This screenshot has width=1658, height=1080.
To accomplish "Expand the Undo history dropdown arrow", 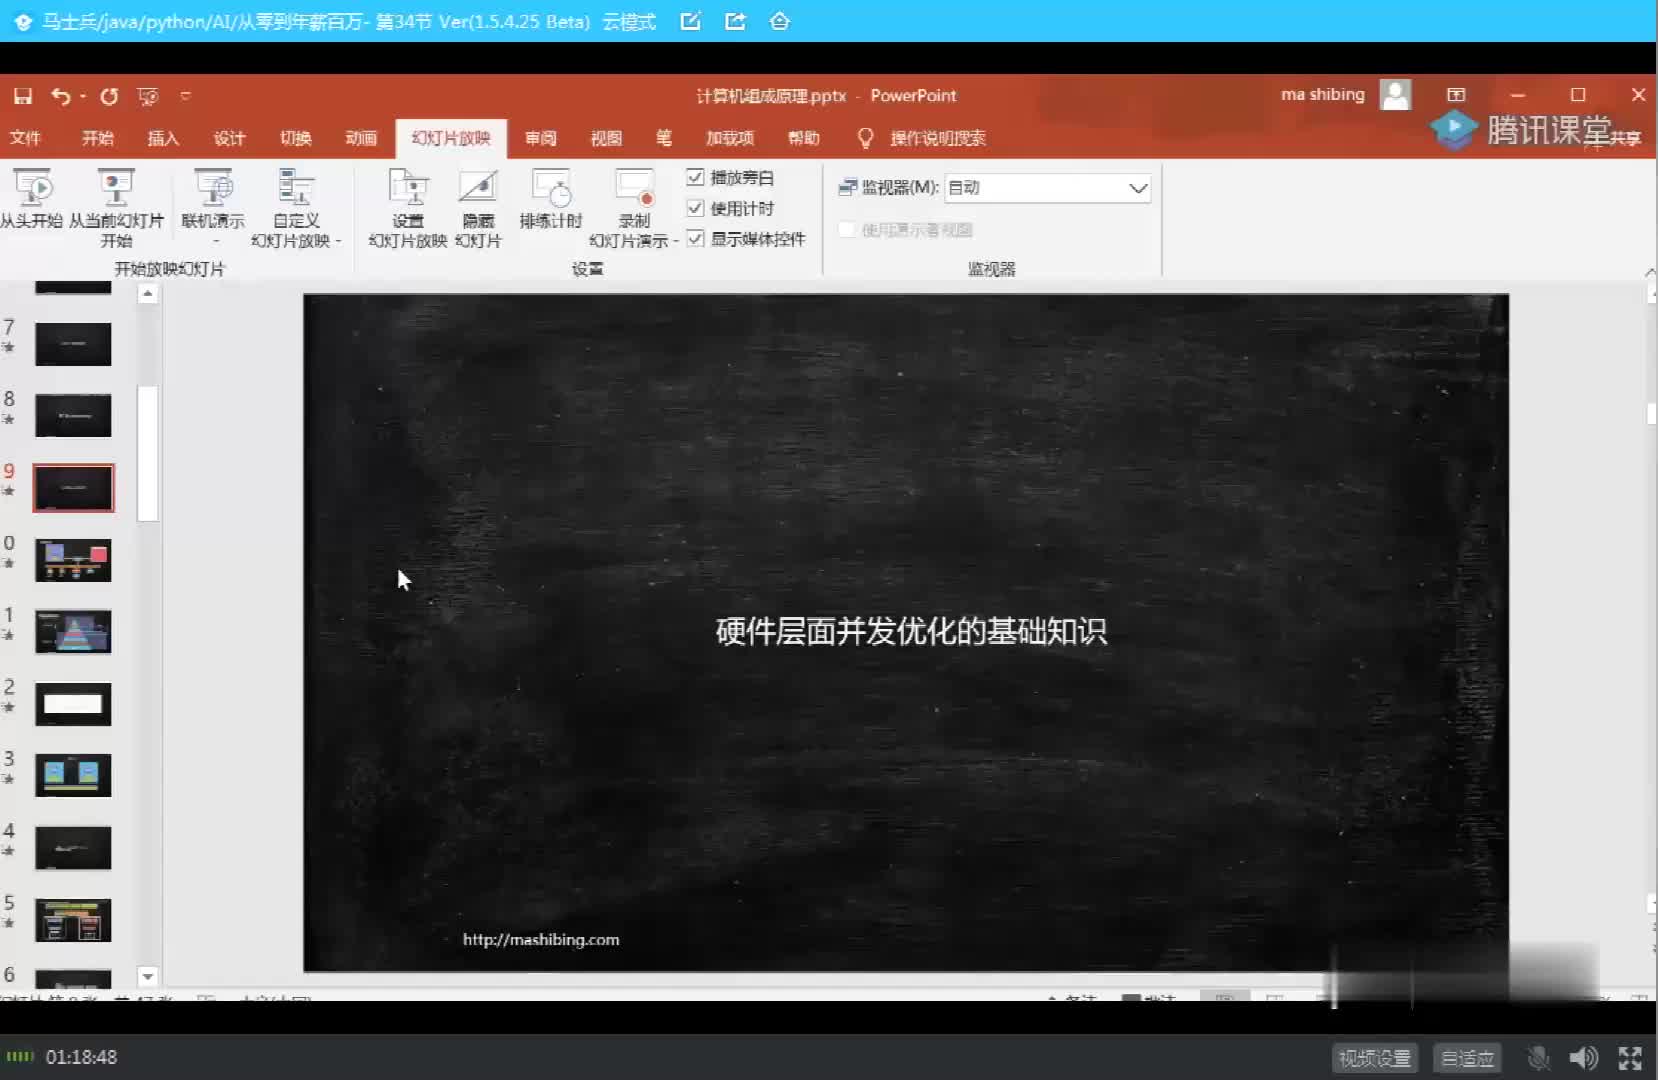I will pyautogui.click(x=83, y=96).
